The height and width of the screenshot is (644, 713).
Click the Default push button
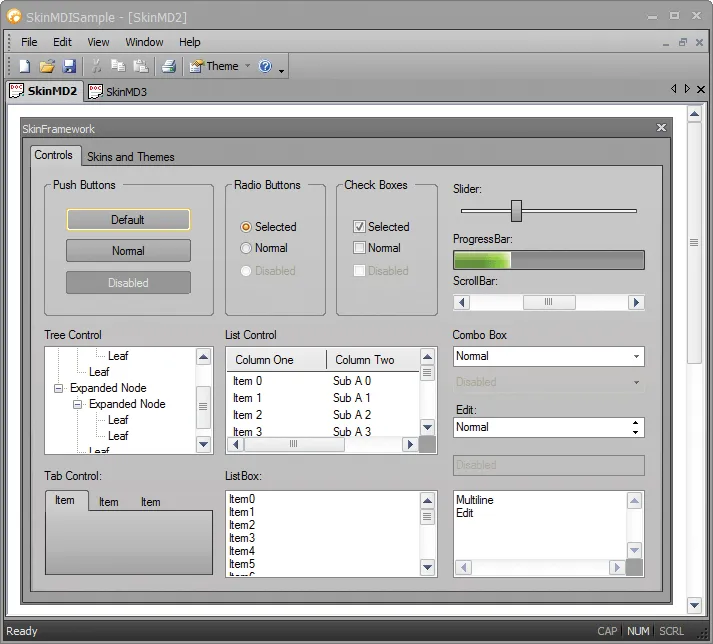128,220
